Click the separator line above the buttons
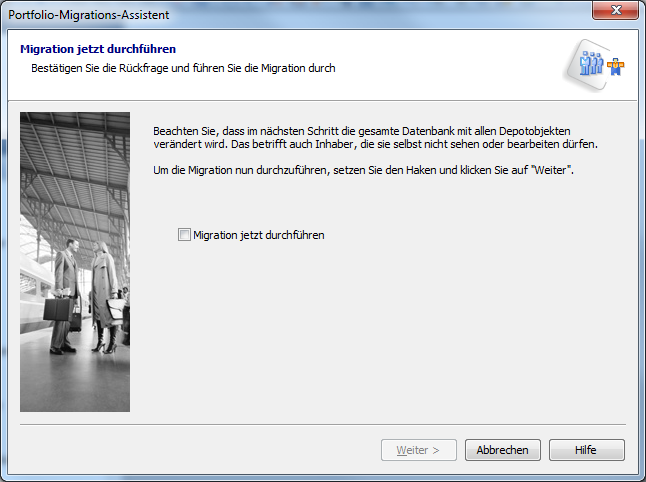The image size is (646, 482). click(322, 425)
